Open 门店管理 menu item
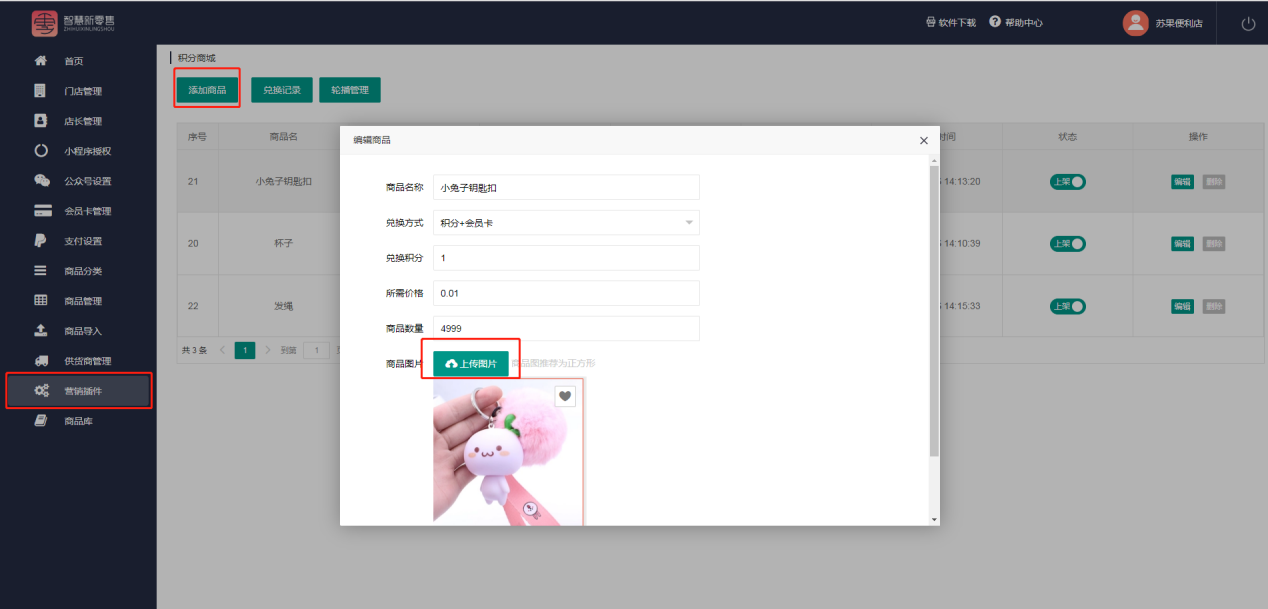The height and width of the screenshot is (609, 1268). click(78, 91)
